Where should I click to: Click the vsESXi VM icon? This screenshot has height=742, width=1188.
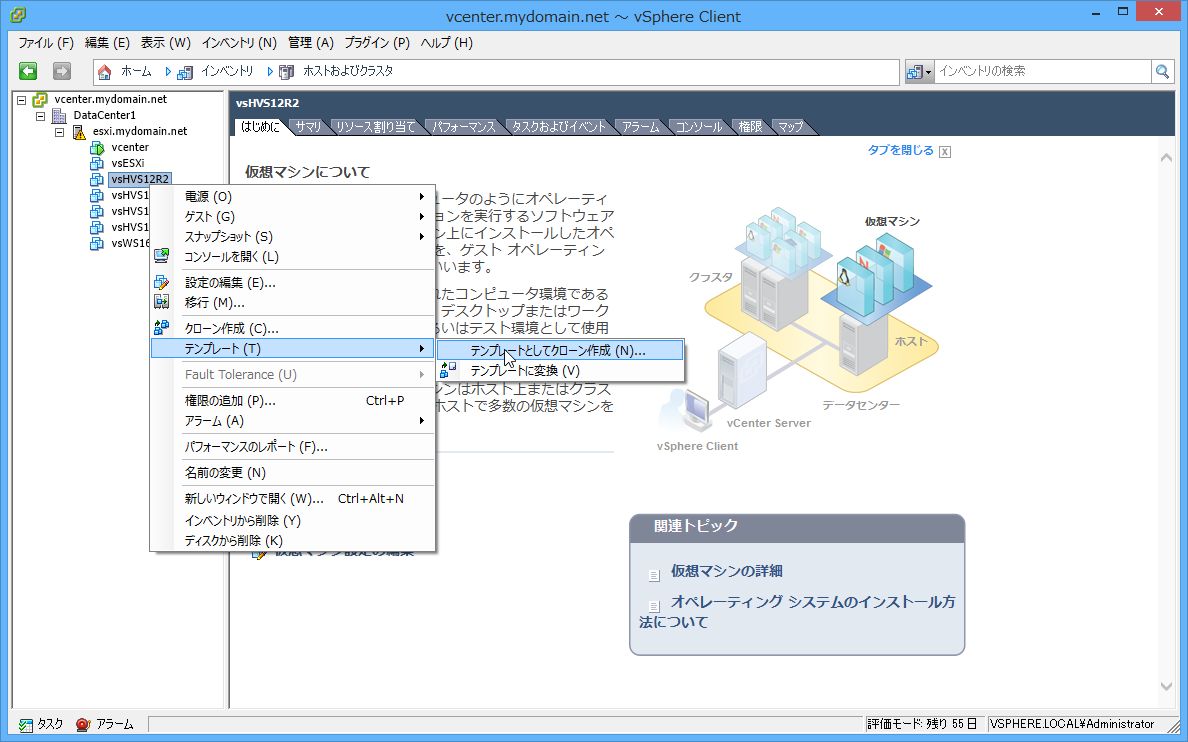(x=96, y=163)
